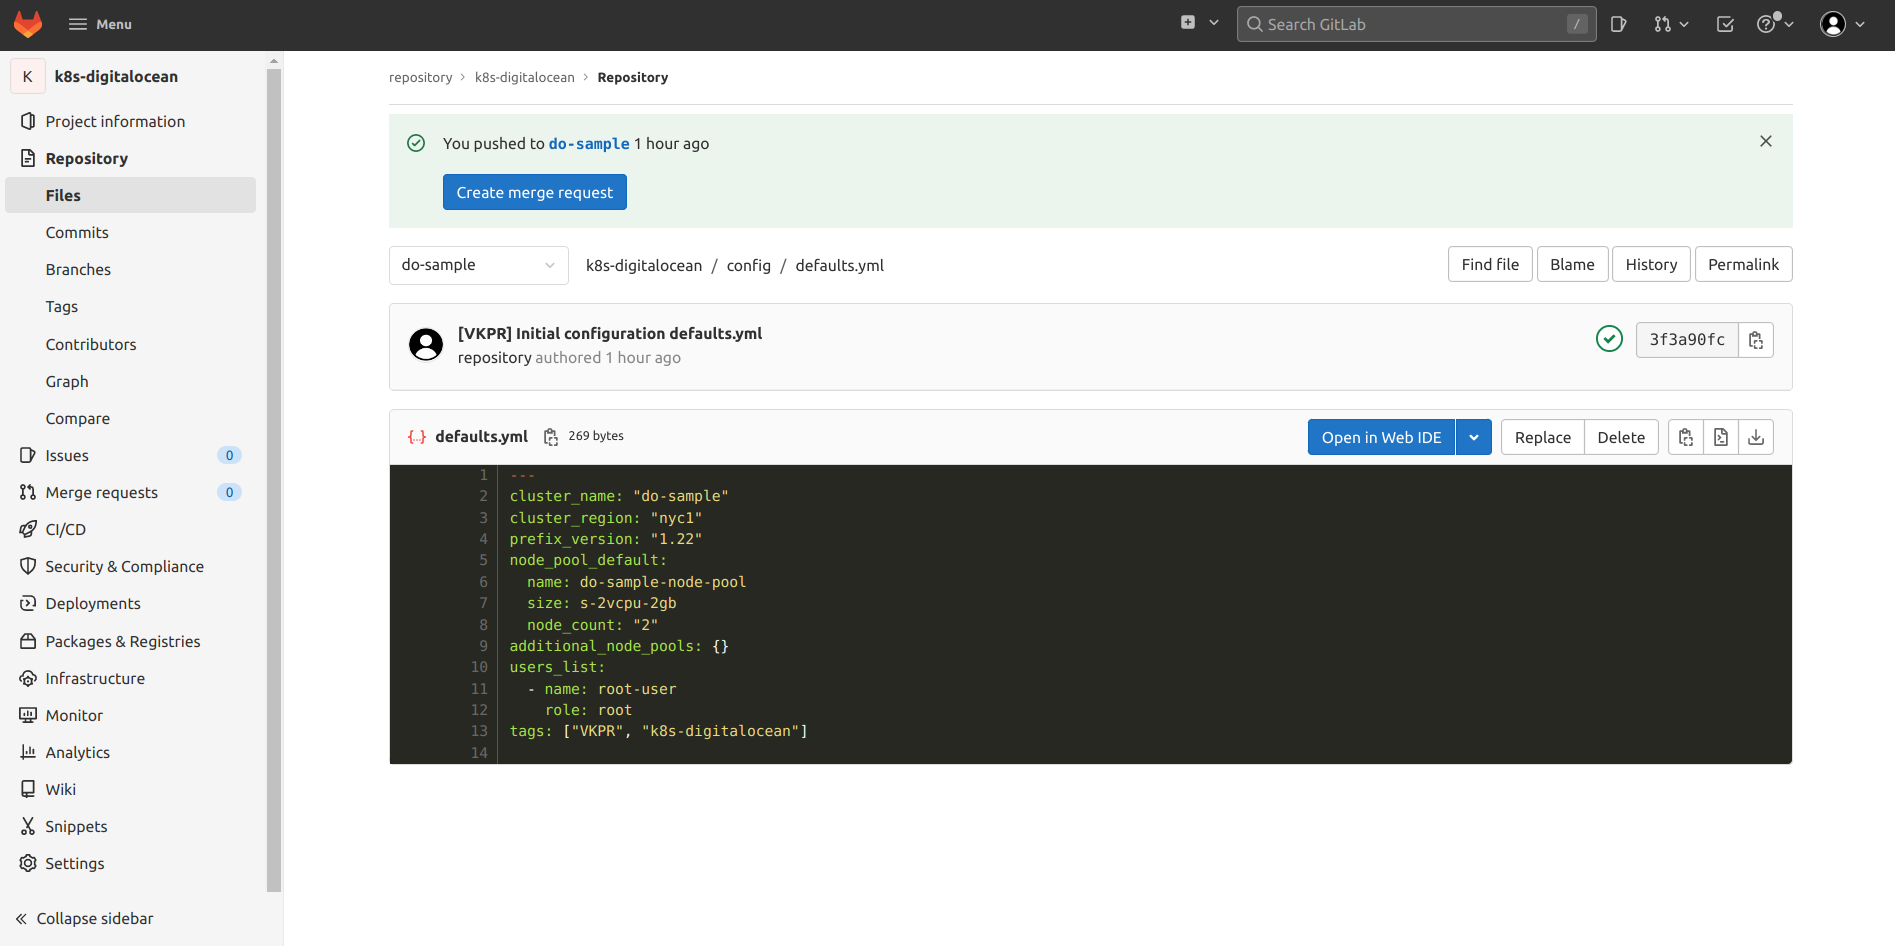Image resolution: width=1895 pixels, height=946 pixels.
Task: Go to Commits page
Action: 77,232
